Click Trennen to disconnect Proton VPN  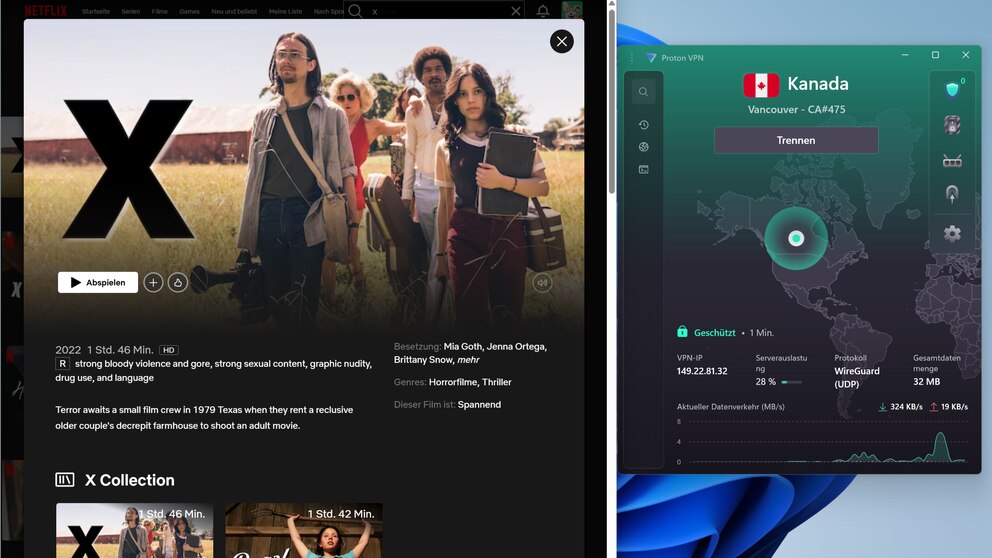[796, 140]
